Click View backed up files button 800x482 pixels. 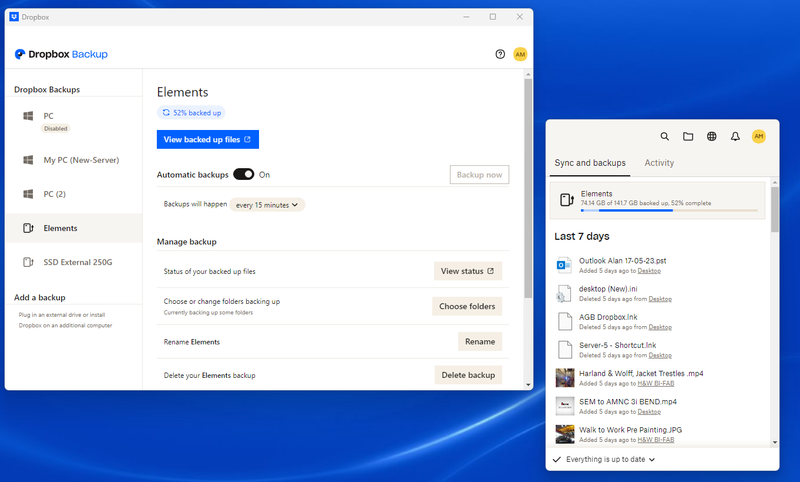pyautogui.click(x=208, y=139)
